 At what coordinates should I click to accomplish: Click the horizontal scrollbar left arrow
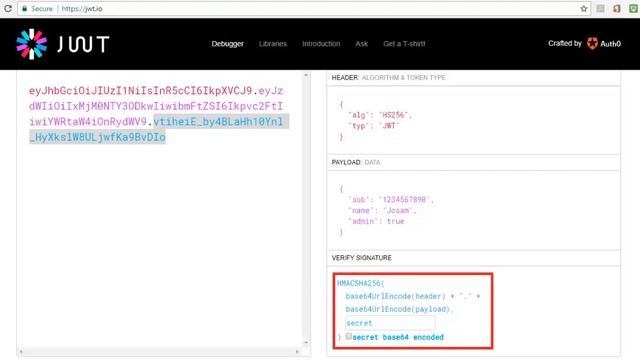click(x=21, y=351)
